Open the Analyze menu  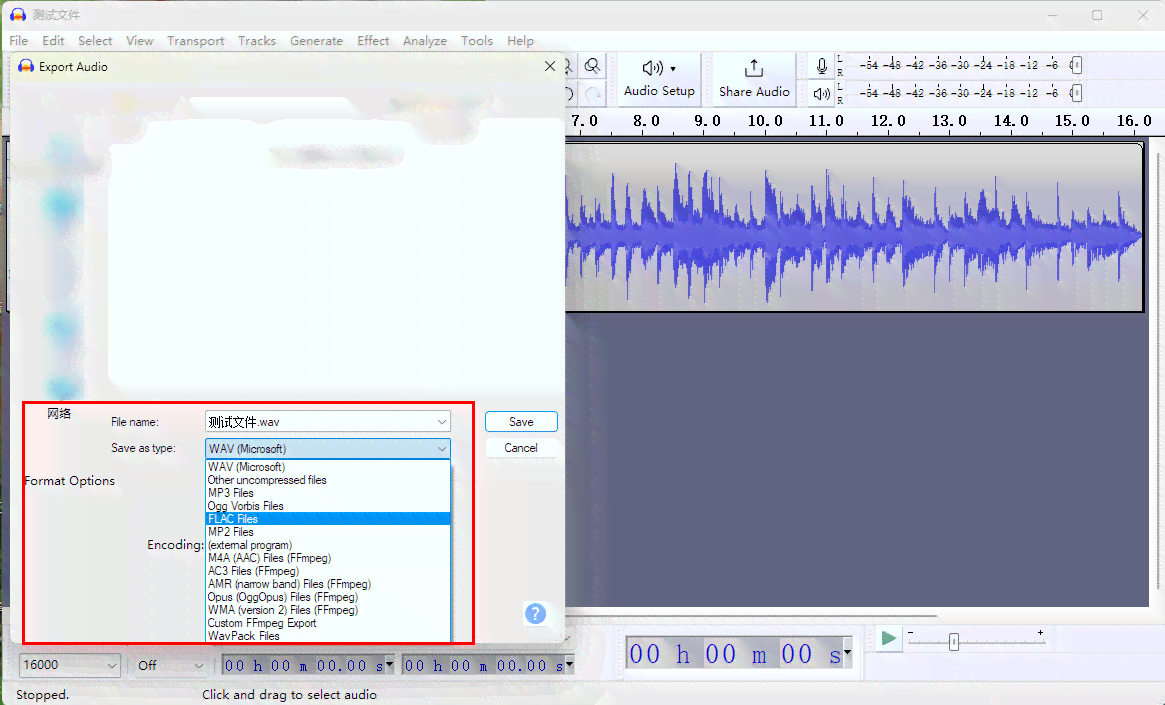(x=425, y=41)
